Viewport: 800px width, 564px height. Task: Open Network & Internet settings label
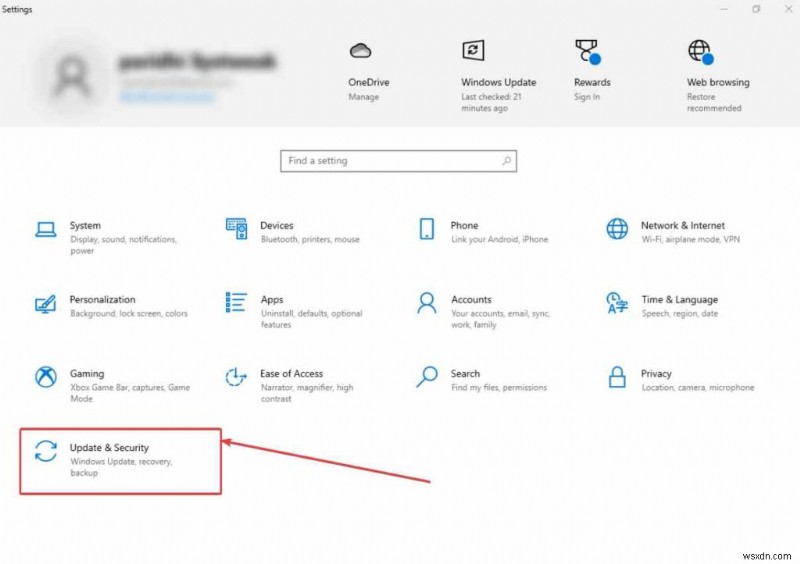click(x=683, y=225)
